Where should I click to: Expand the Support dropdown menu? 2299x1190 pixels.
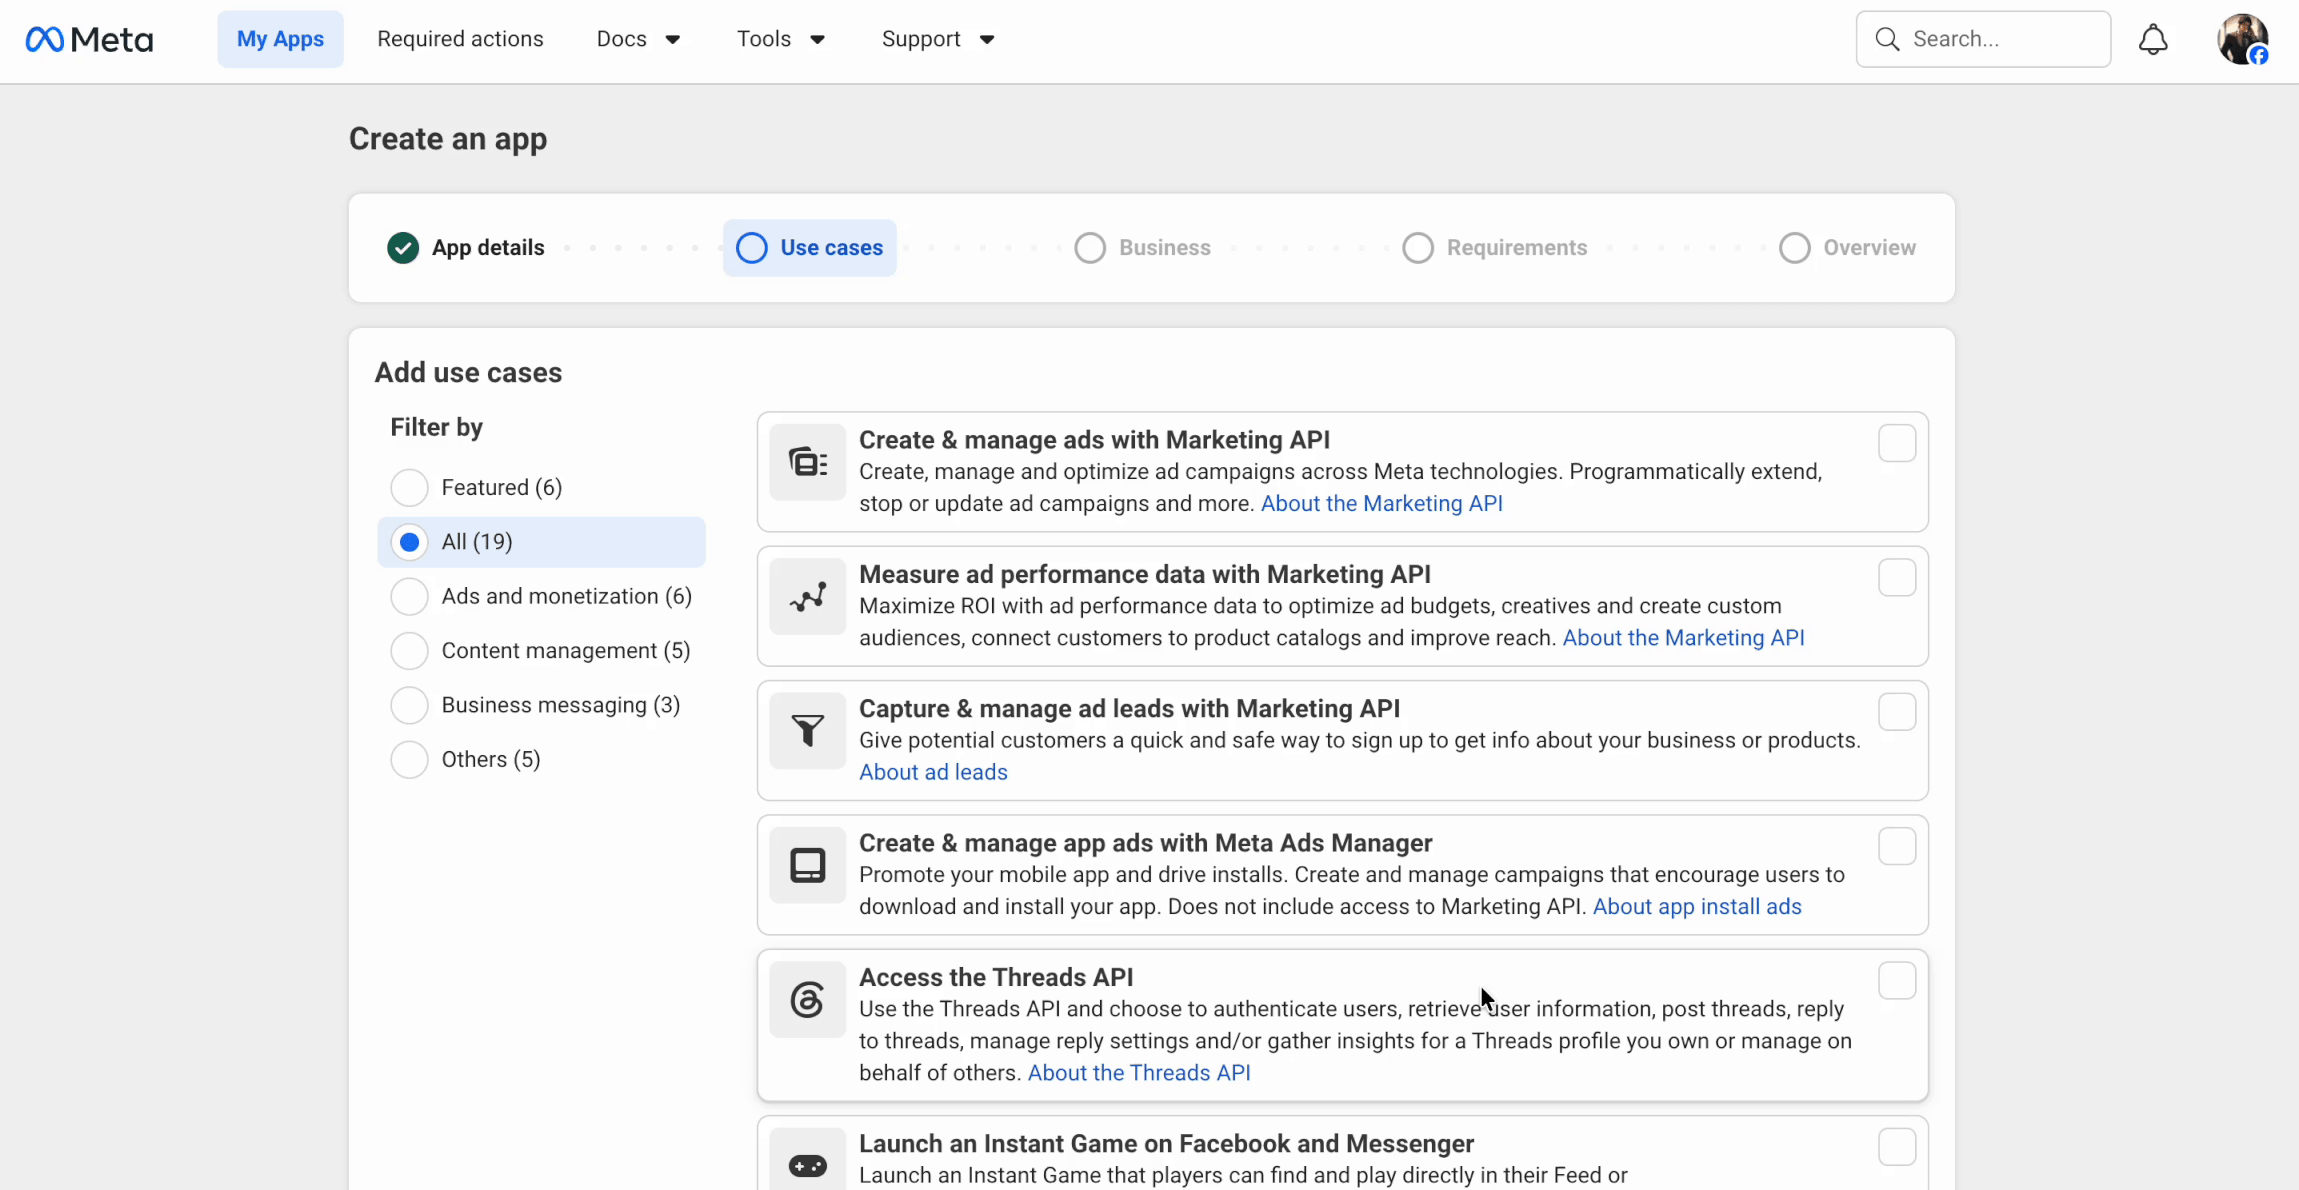[x=938, y=39]
